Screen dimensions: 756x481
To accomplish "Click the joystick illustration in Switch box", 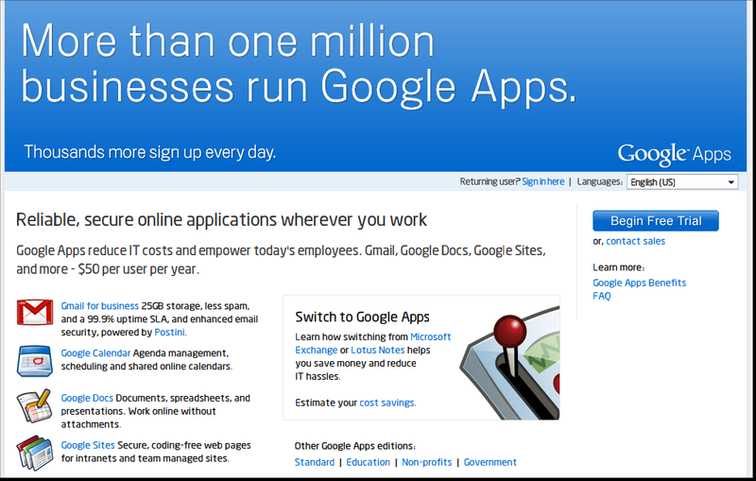I will (x=510, y=361).
